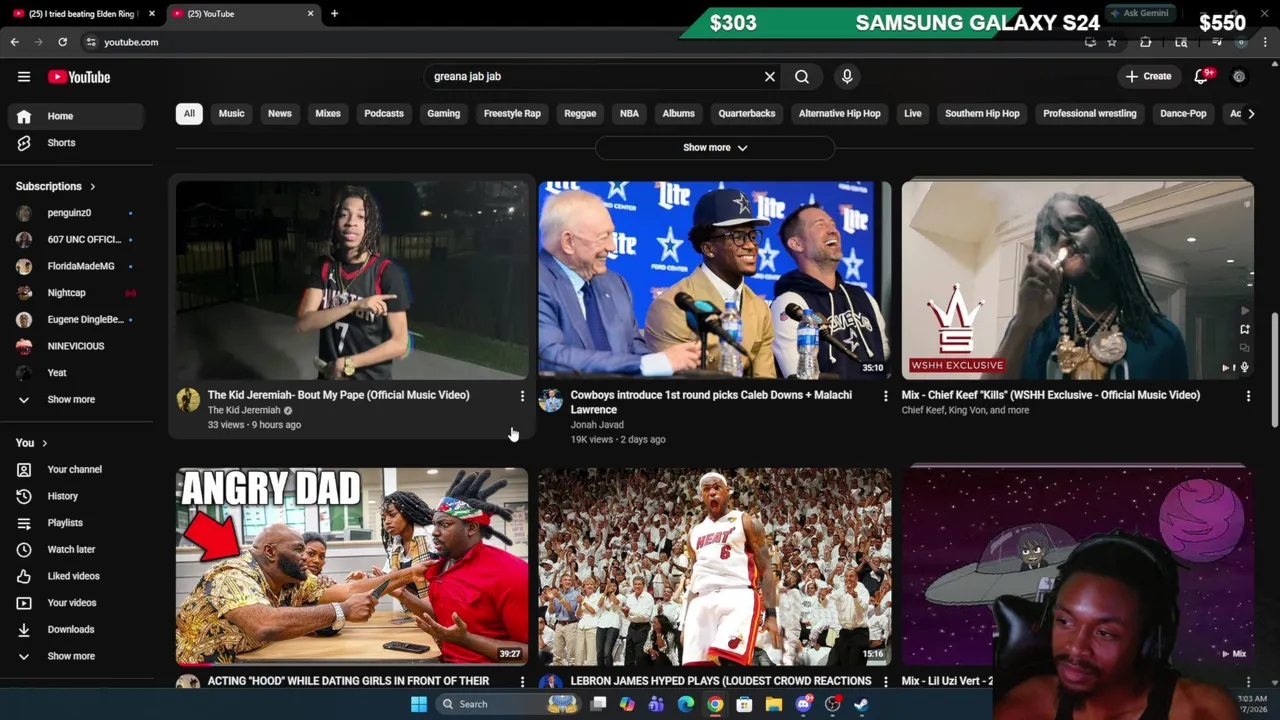Bookmark this page with the star icon
Viewport: 1280px width, 720px height.
pyautogui.click(x=1112, y=42)
